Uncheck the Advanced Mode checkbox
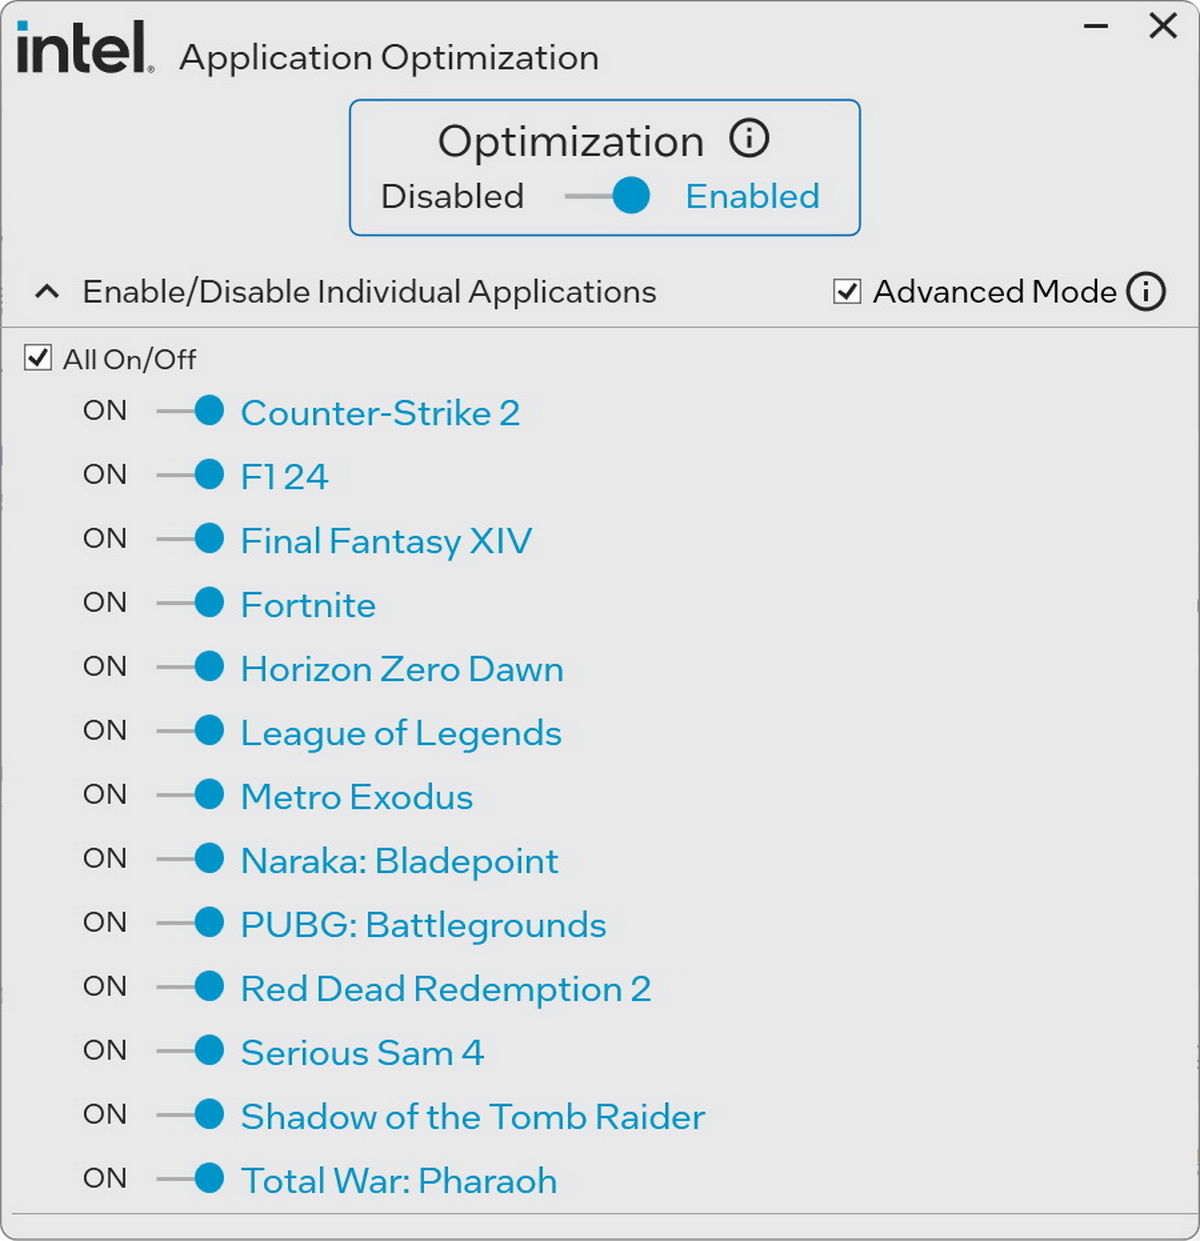Screen dimensions: 1200x1241 [847, 292]
